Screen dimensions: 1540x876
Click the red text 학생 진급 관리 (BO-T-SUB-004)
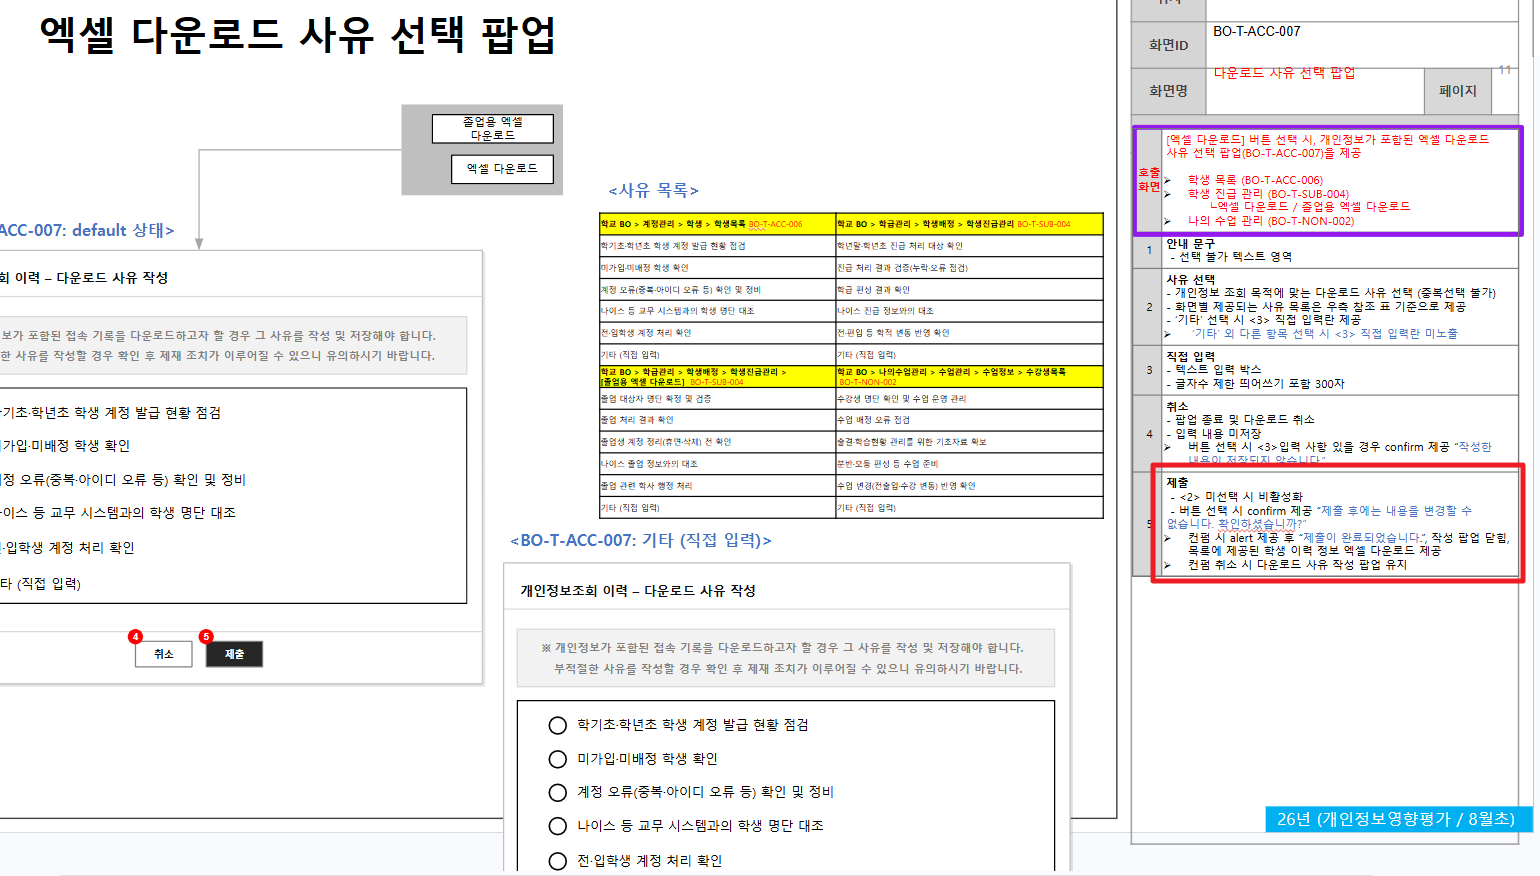tap(1268, 194)
